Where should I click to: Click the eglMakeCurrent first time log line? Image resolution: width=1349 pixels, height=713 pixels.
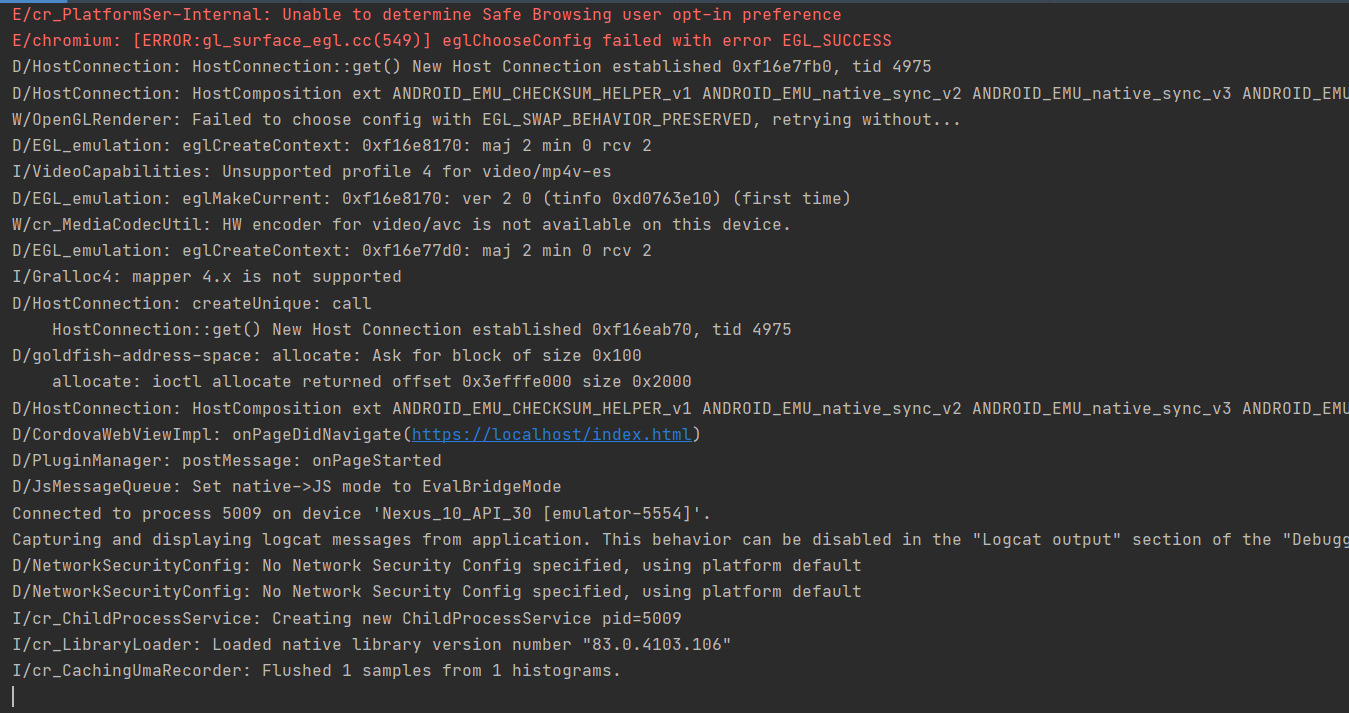click(x=432, y=198)
